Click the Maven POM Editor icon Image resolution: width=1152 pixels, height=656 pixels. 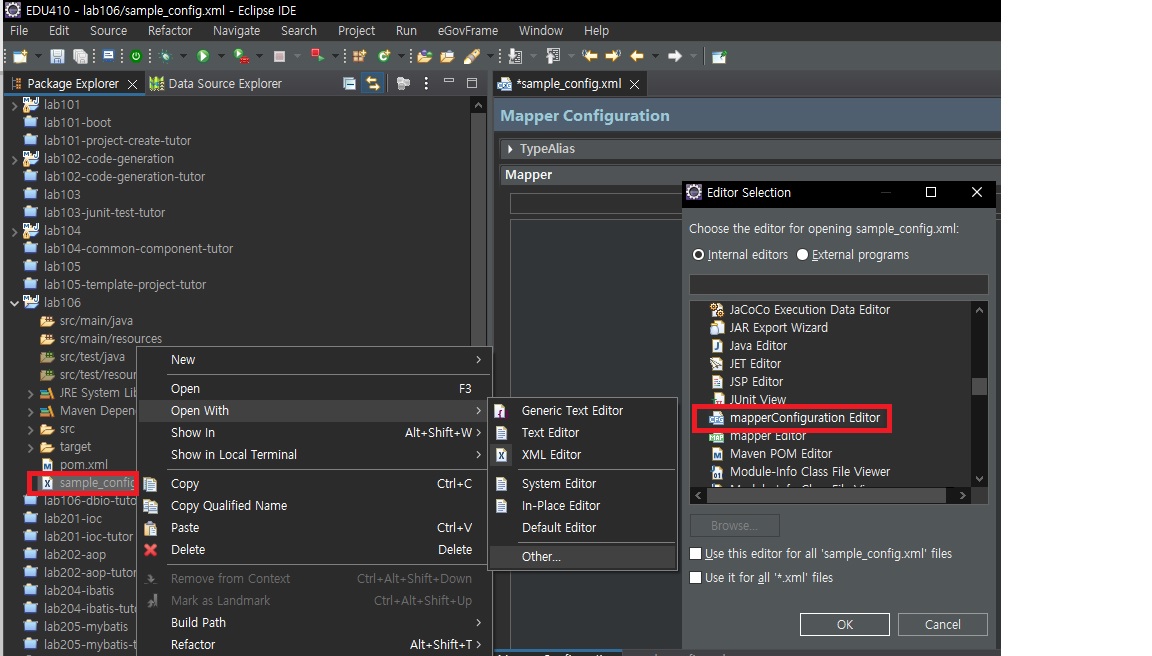(717, 454)
